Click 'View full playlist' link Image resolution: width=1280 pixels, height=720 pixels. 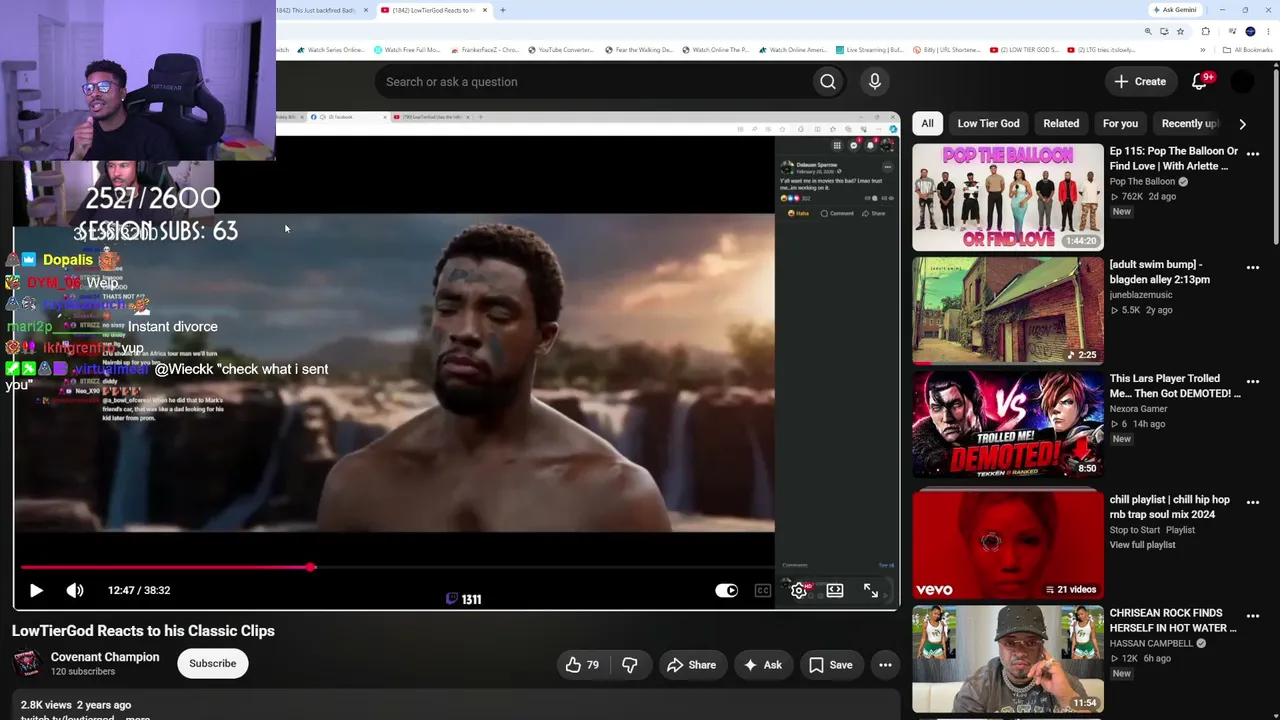[x=1142, y=545]
